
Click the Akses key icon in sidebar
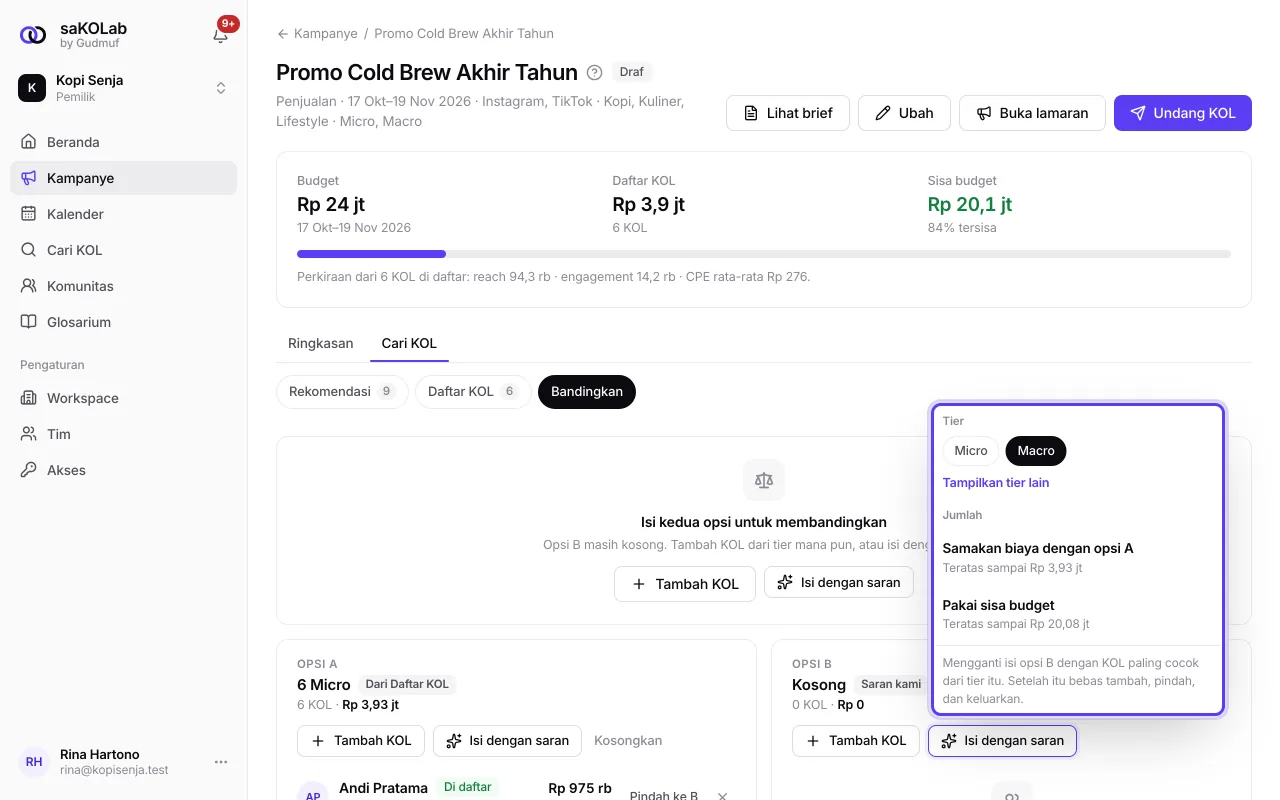(x=28, y=470)
